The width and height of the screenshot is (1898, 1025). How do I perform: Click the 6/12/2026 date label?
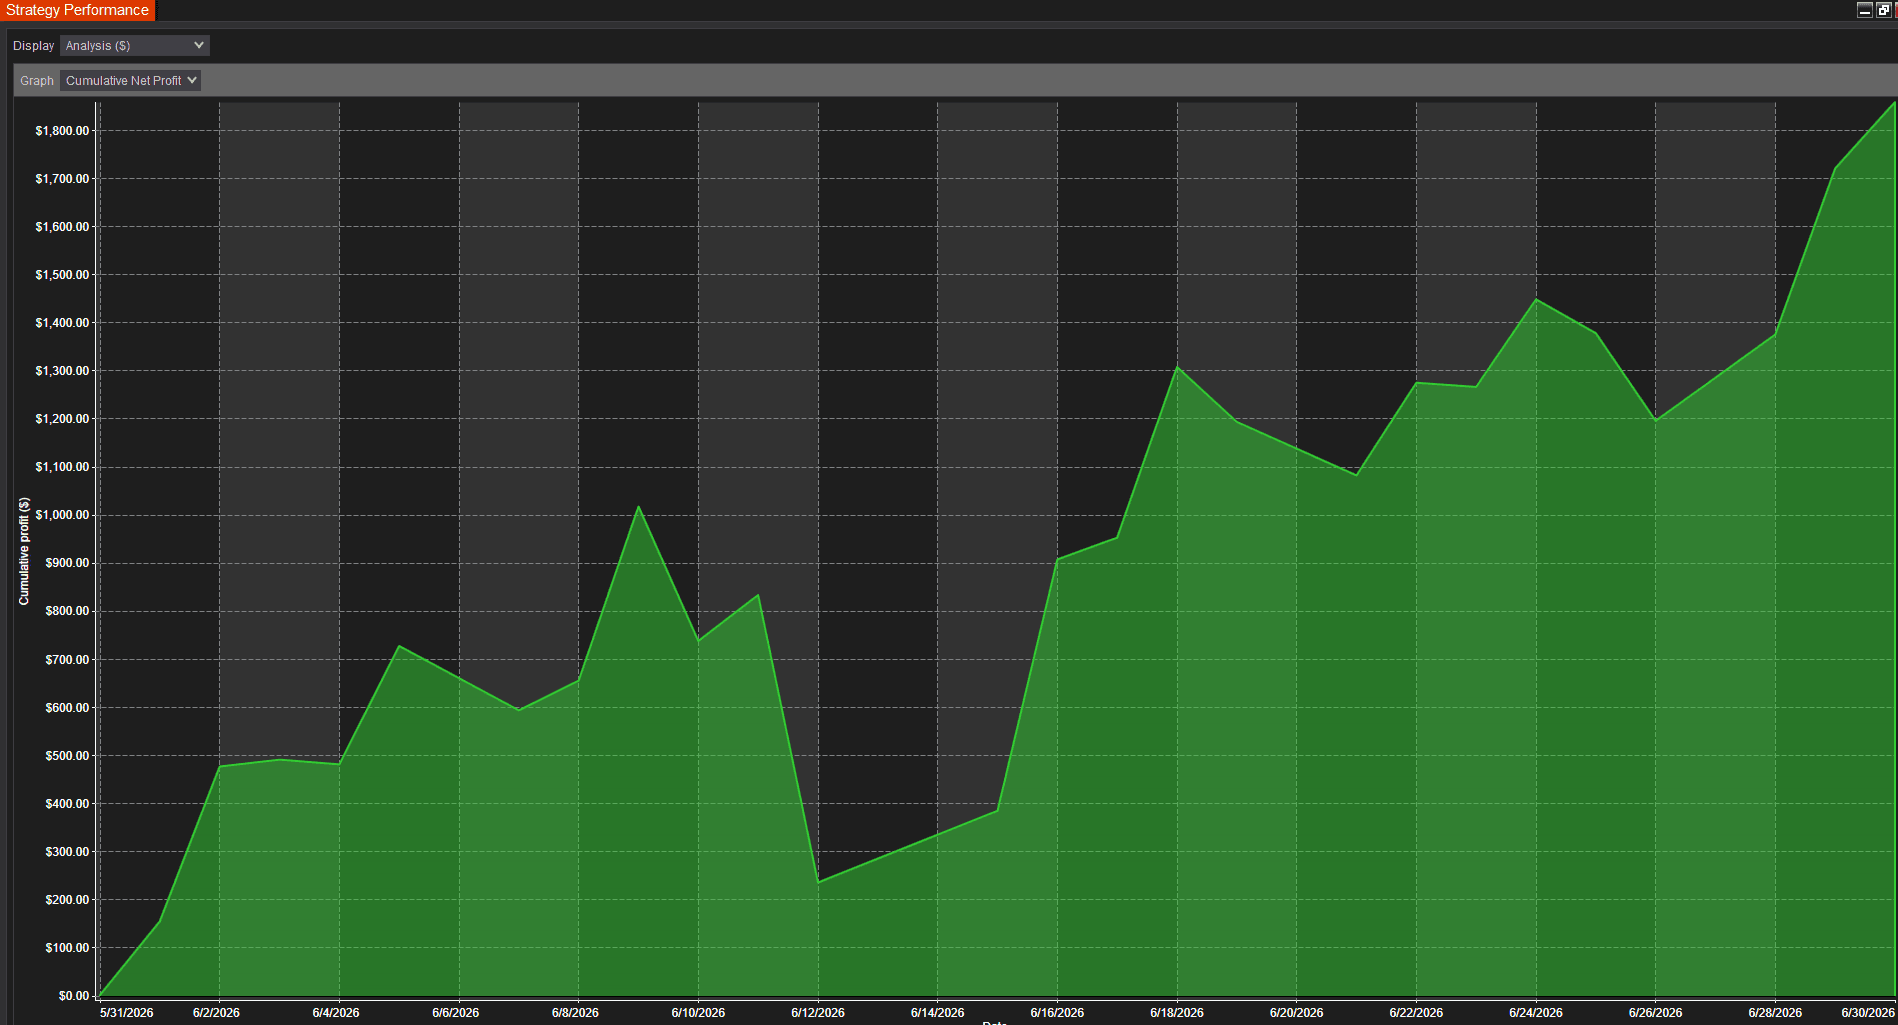click(x=818, y=1013)
